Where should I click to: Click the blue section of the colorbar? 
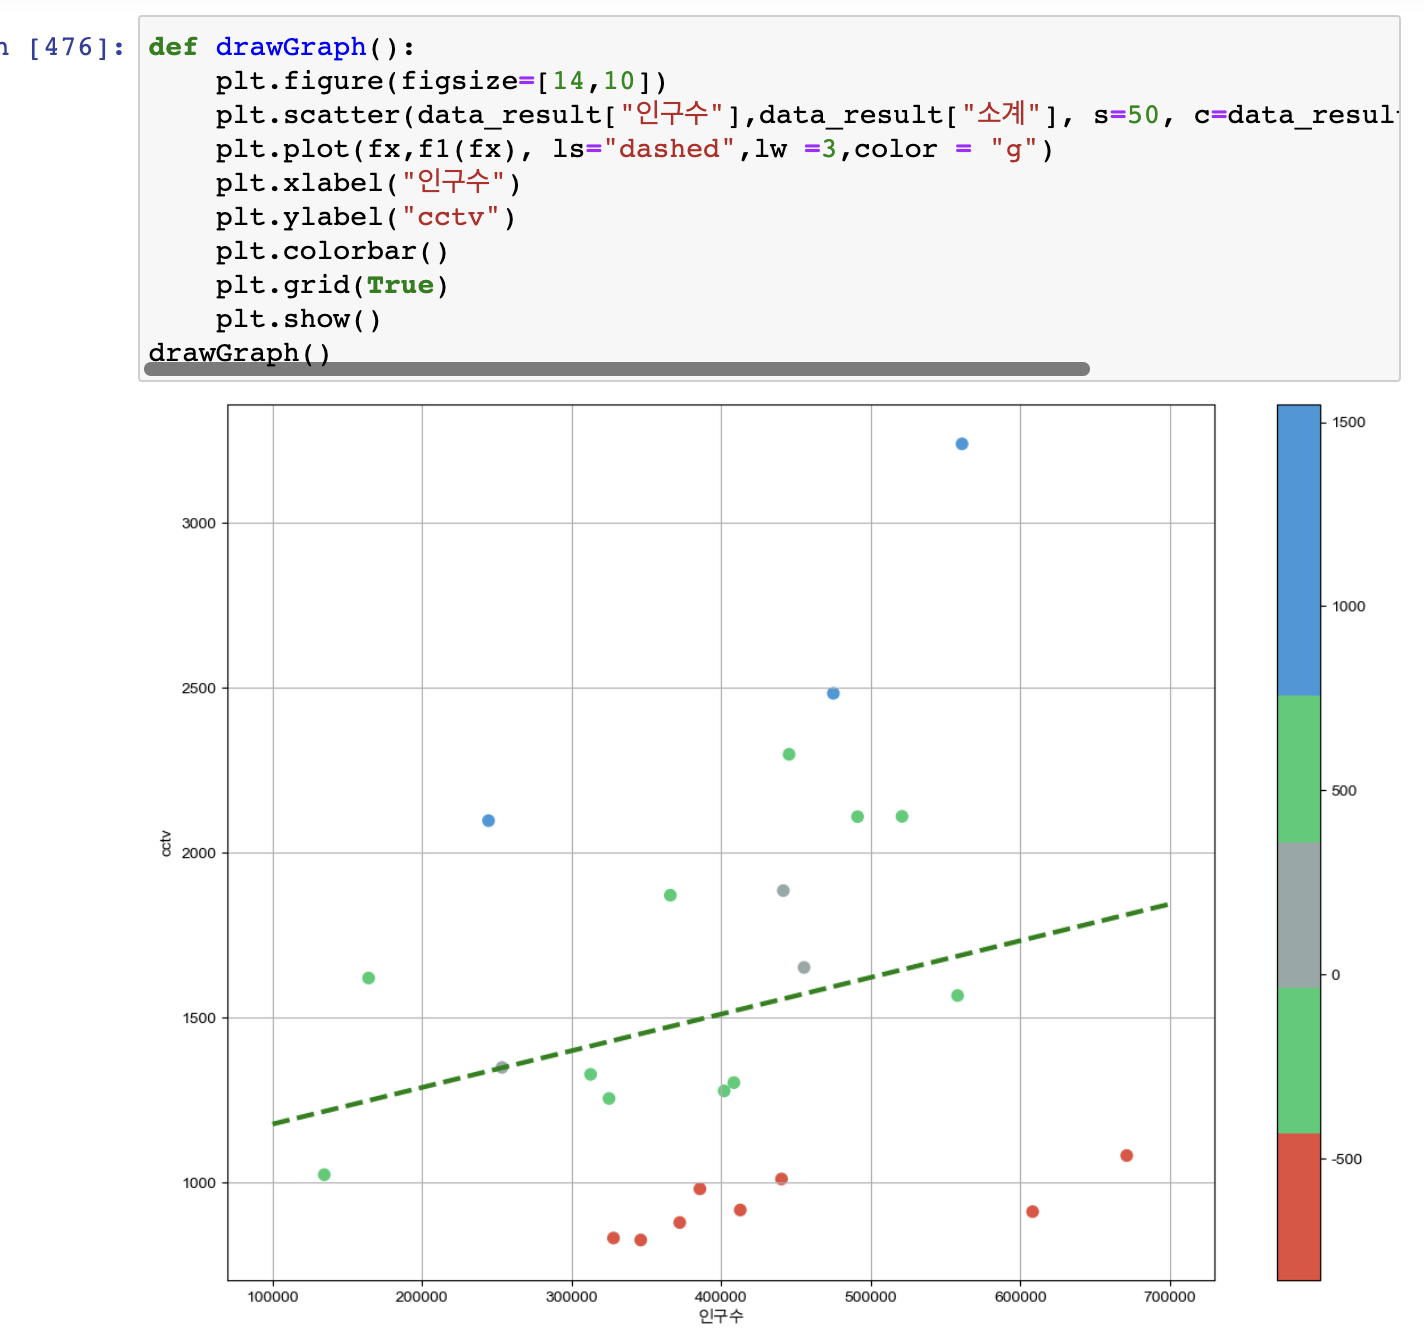(1298, 550)
